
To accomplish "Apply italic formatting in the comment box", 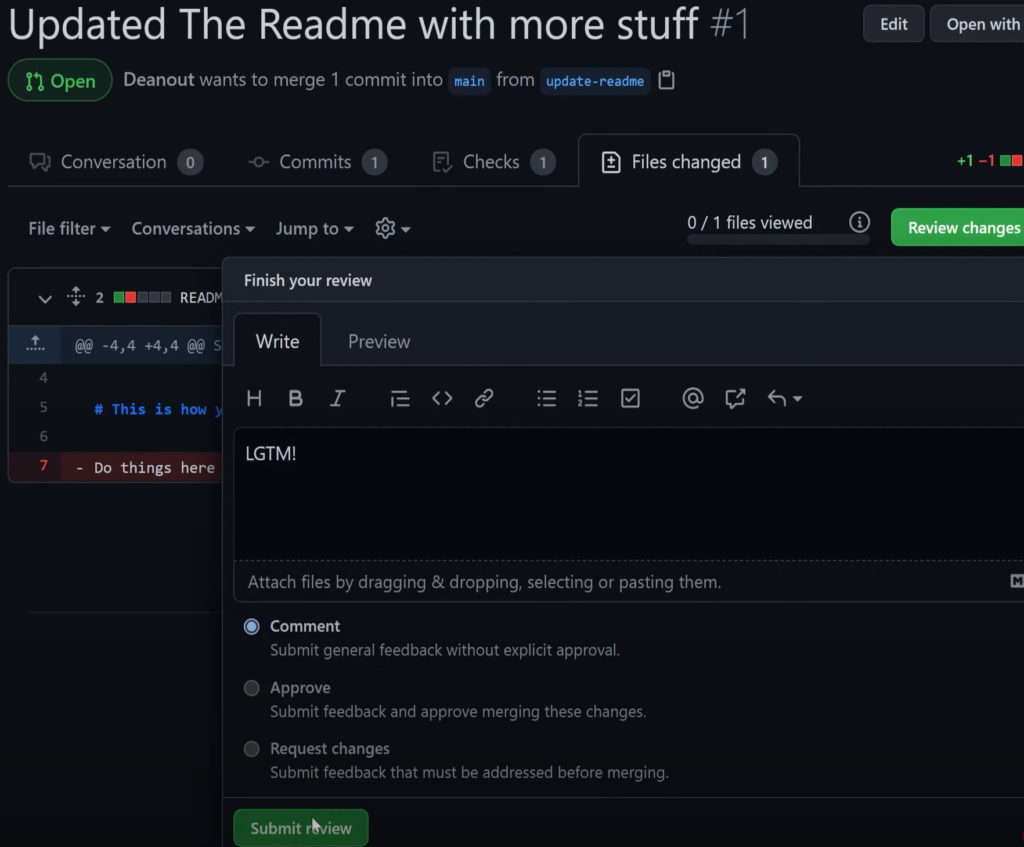I will 338,398.
